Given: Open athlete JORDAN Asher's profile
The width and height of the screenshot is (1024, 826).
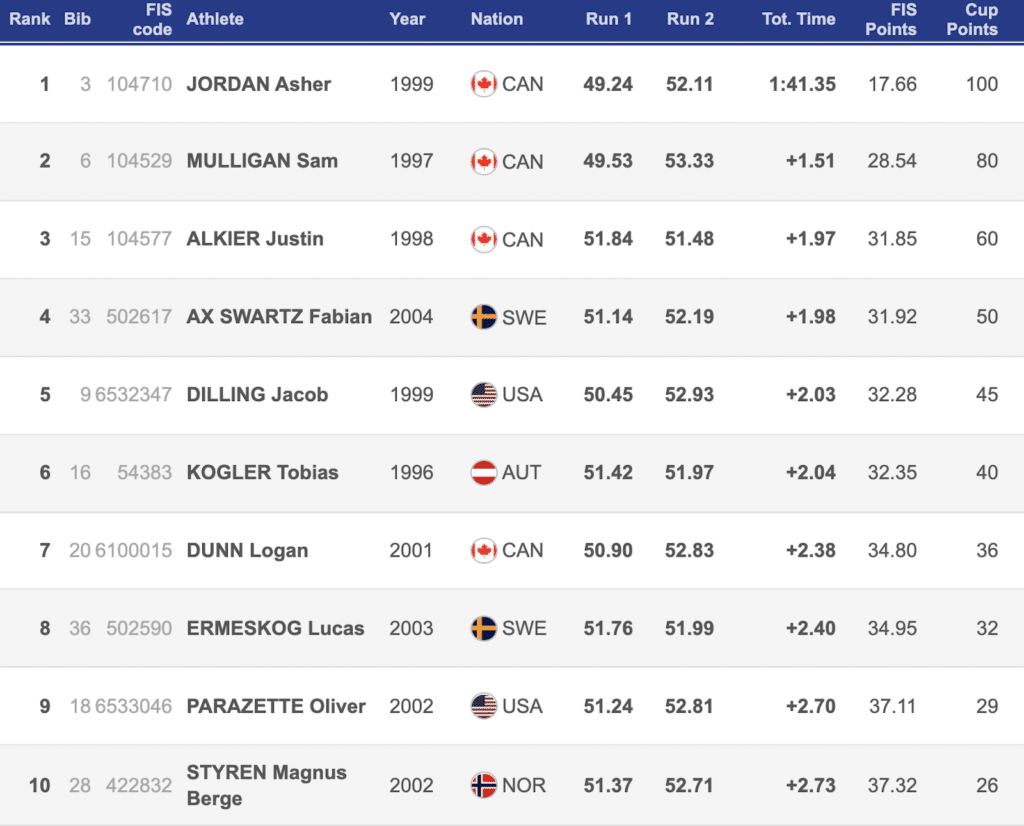Looking at the screenshot, I should pyautogui.click(x=258, y=84).
